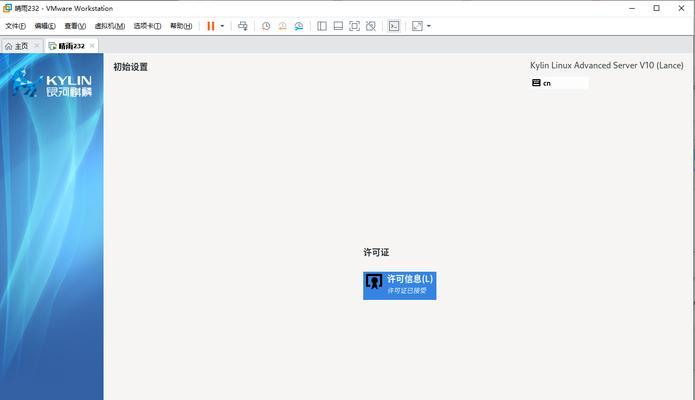Click the keyboard icon beside cn
Screen dimensions: 695x400
click(536, 82)
